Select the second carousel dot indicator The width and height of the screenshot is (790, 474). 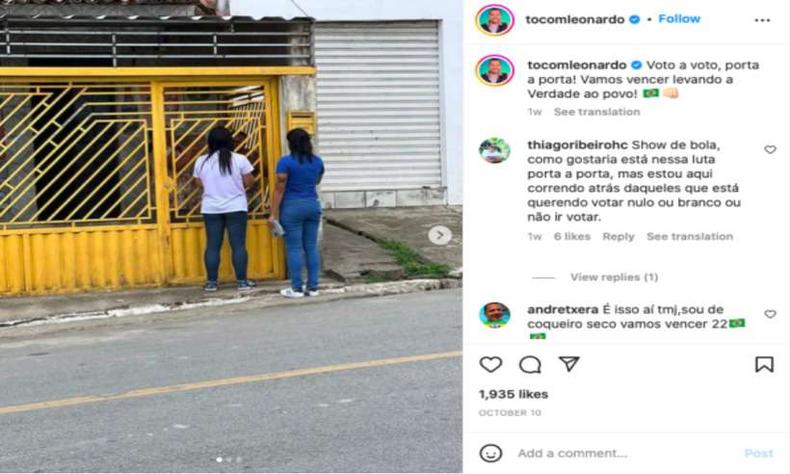229,459
